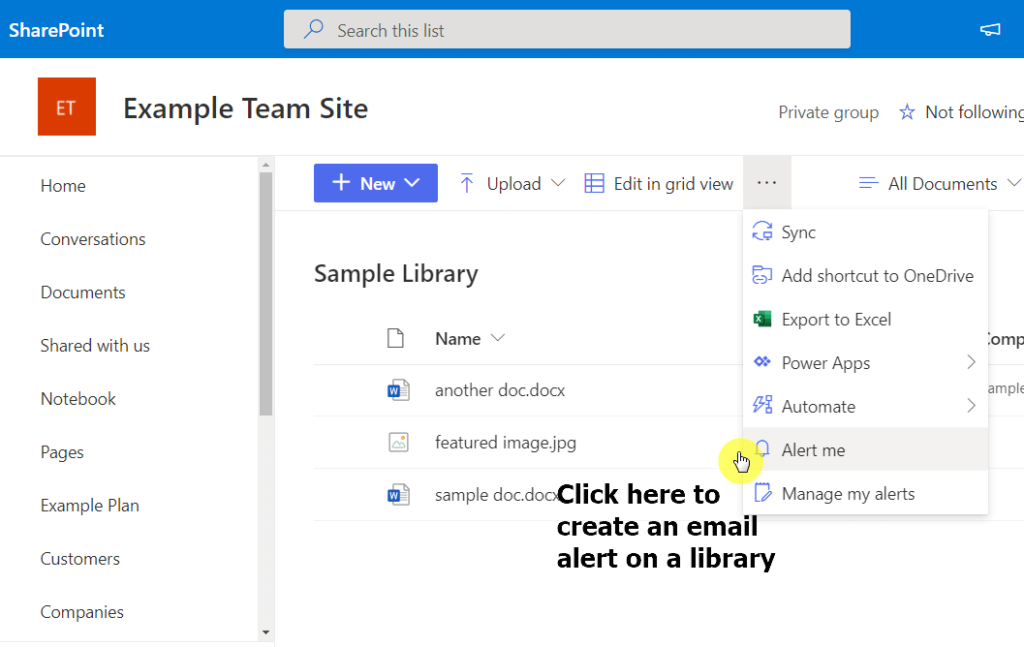
Task: Open the Companies list link
Action: click(82, 612)
